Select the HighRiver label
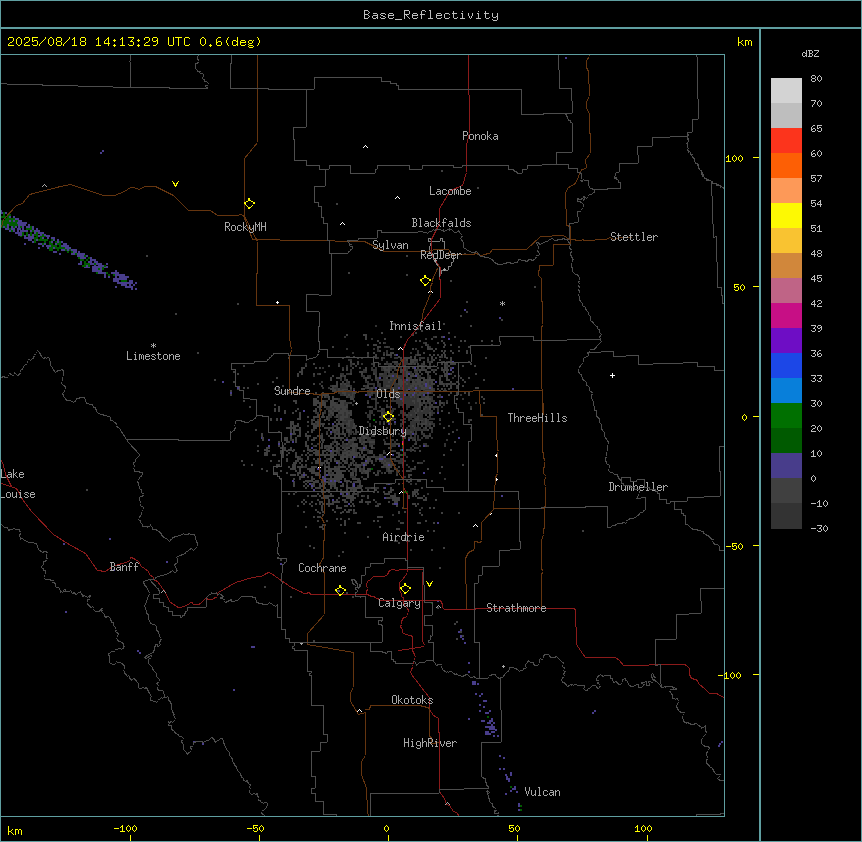The image size is (862, 842). (430, 743)
